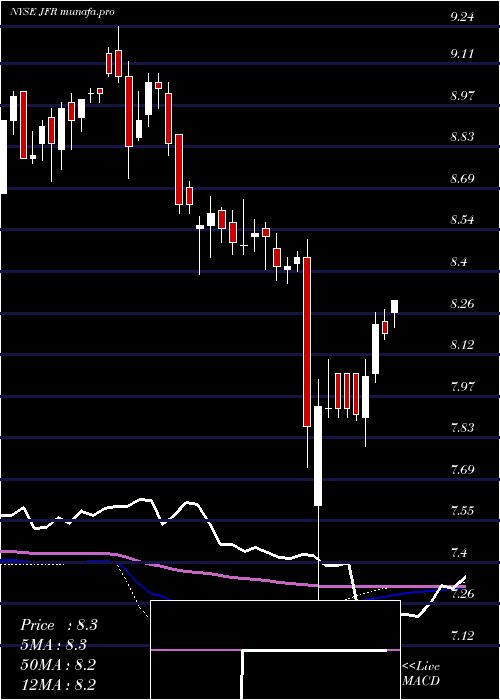Click the 8.54 price axis label
The width and height of the screenshot is (500, 700).
coord(462,220)
